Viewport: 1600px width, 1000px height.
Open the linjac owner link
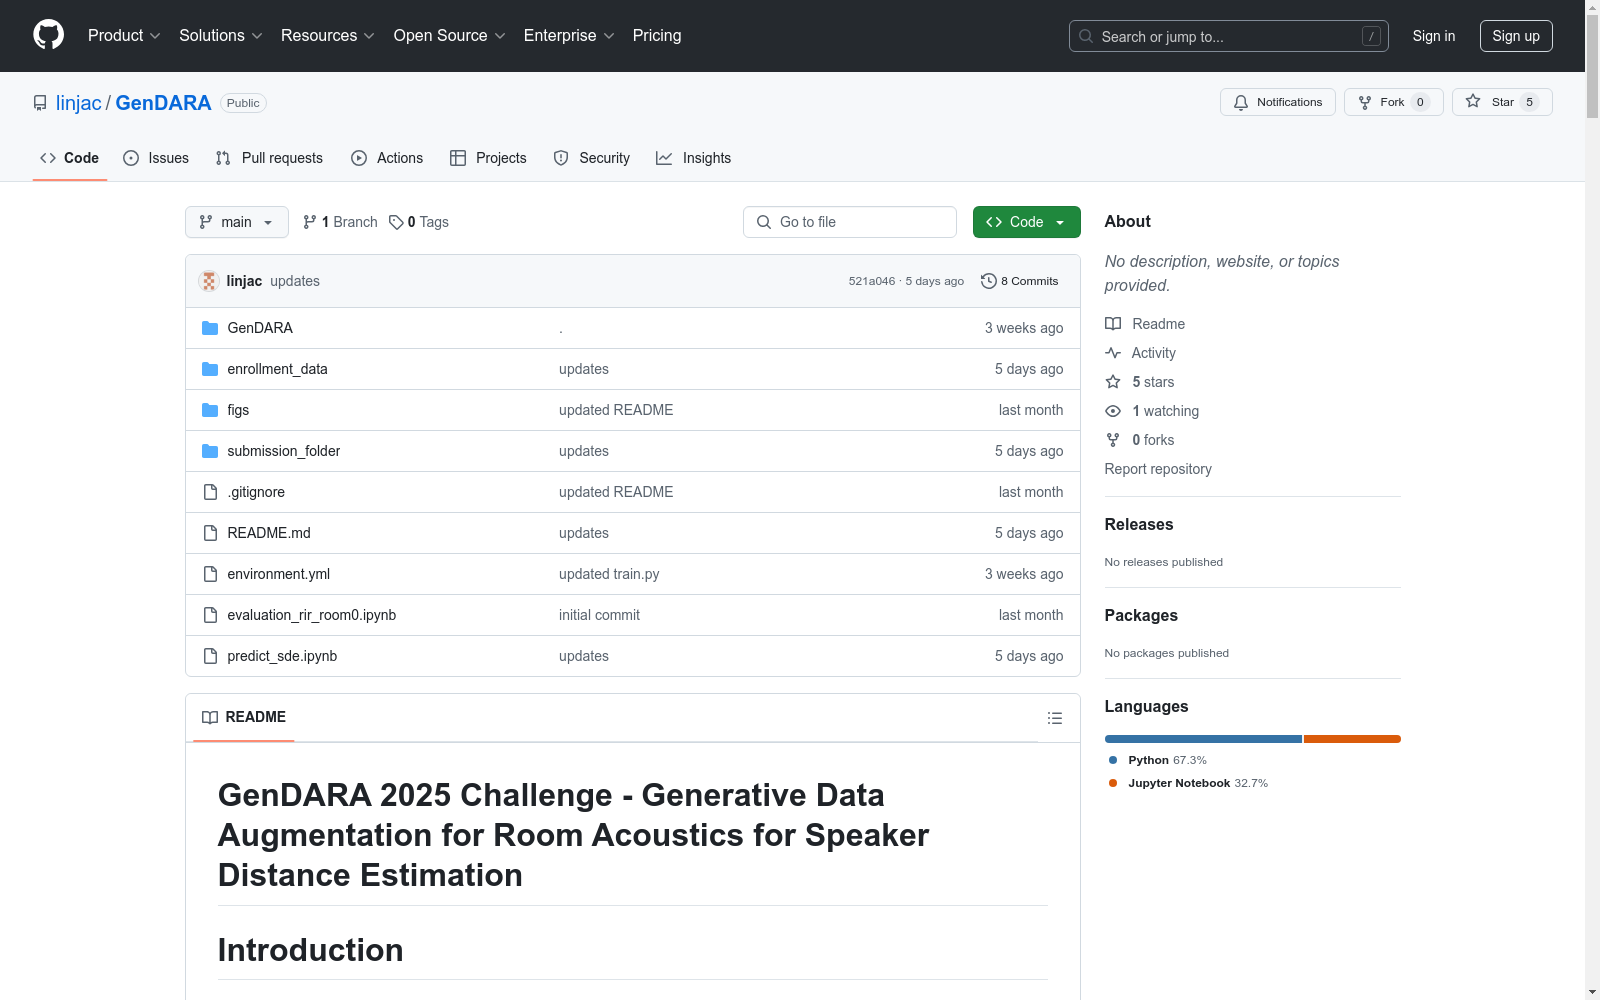(x=79, y=103)
